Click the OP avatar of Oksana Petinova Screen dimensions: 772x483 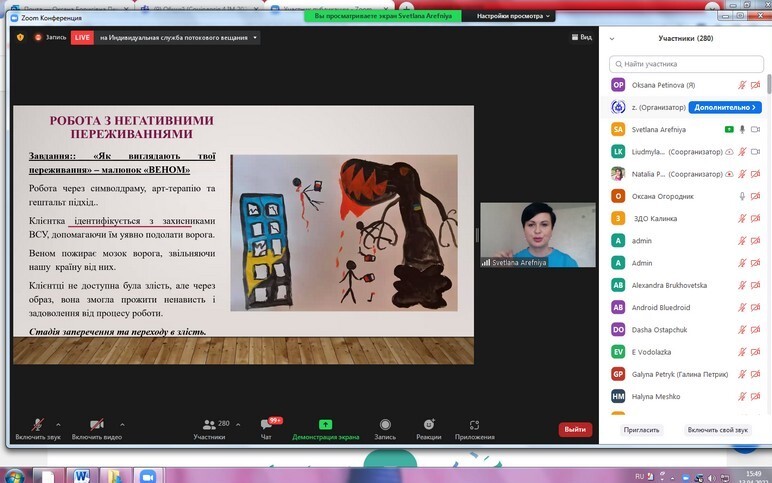pyautogui.click(x=618, y=85)
